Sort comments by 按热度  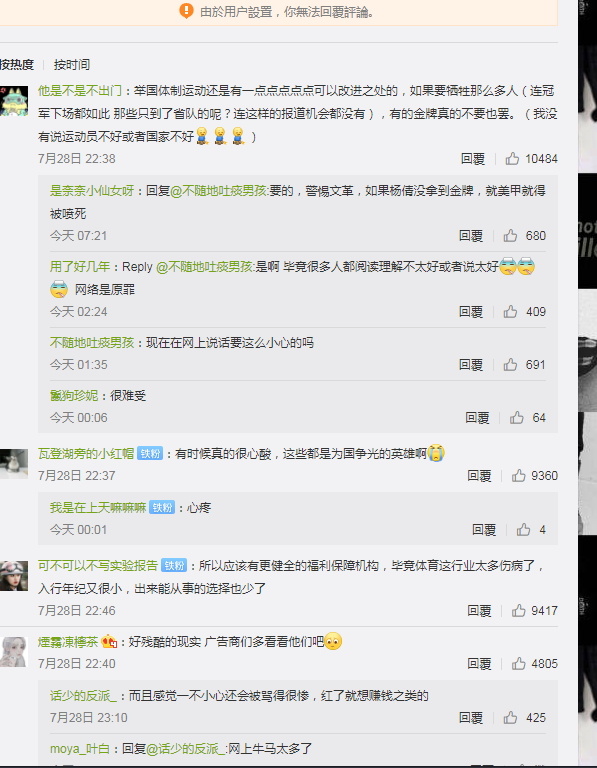(17, 65)
